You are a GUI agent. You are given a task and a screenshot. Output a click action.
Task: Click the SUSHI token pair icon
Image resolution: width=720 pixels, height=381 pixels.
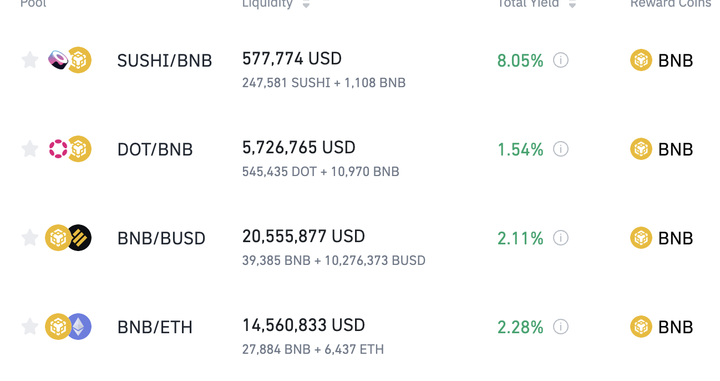(58, 60)
